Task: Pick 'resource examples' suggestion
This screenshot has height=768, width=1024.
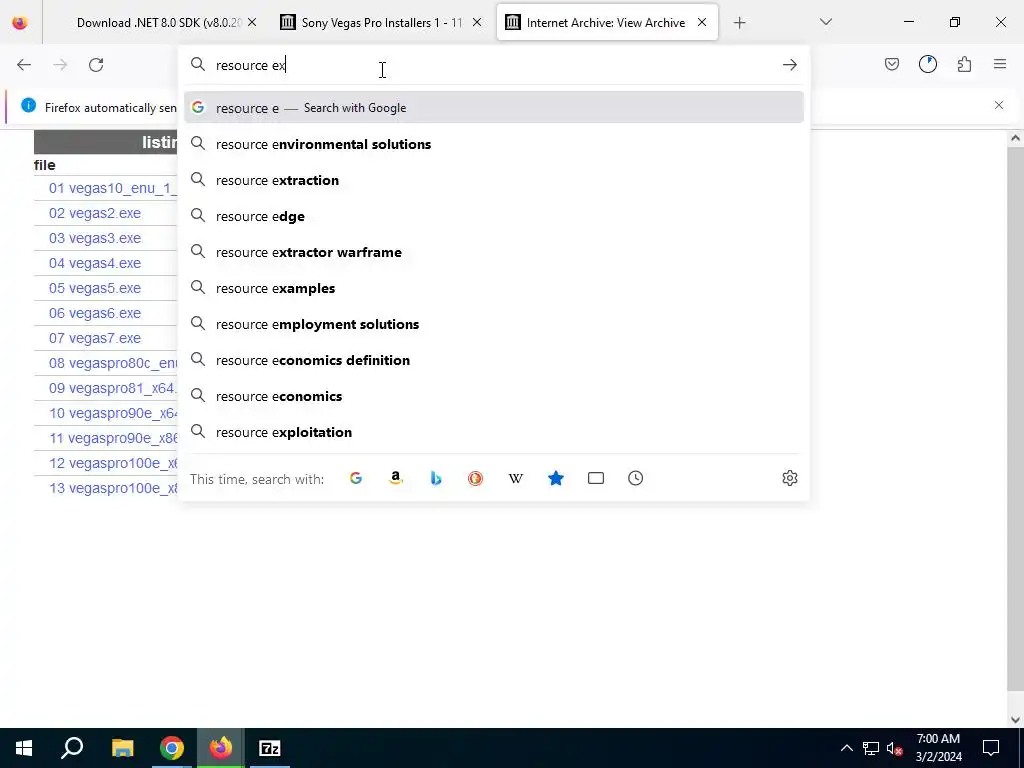Action: tap(494, 288)
